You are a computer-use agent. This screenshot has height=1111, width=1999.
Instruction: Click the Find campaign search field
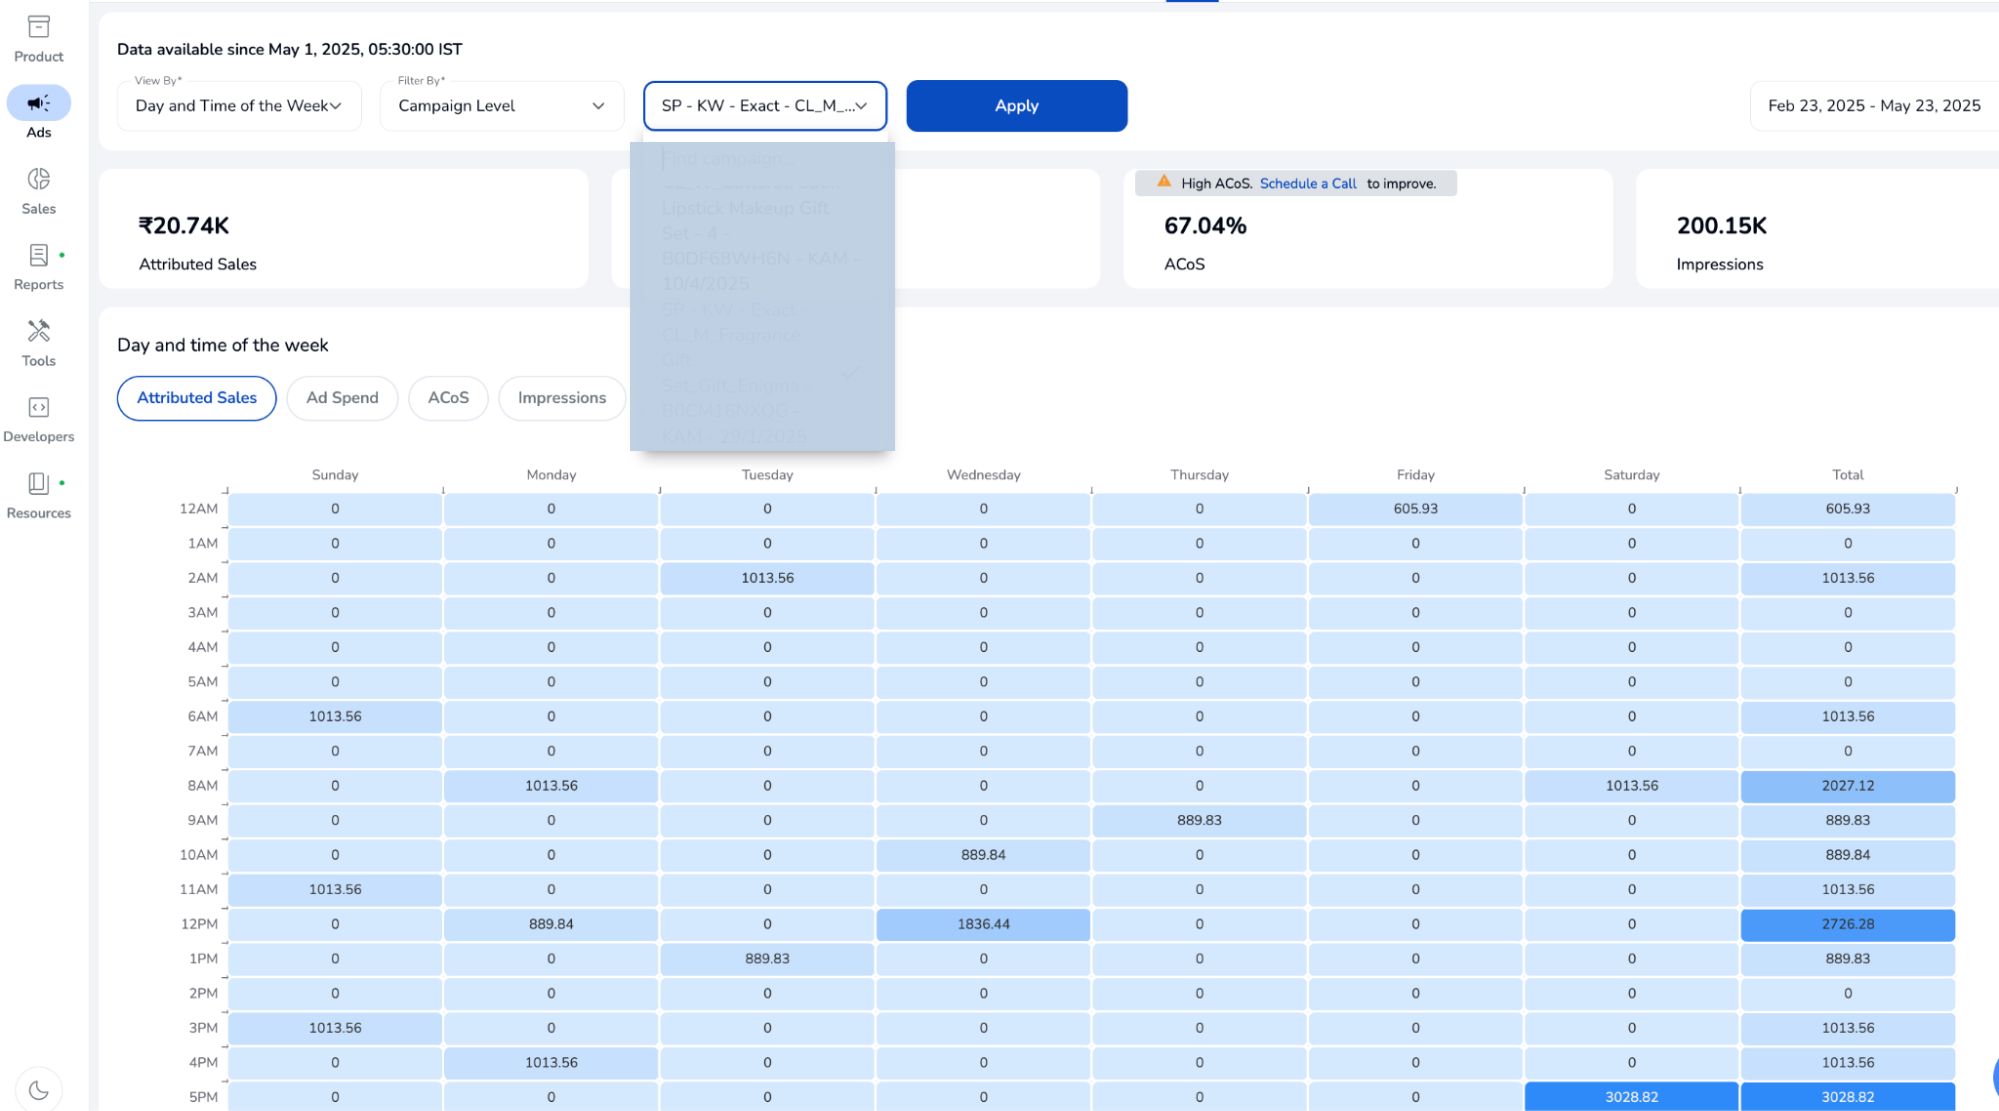click(x=762, y=158)
